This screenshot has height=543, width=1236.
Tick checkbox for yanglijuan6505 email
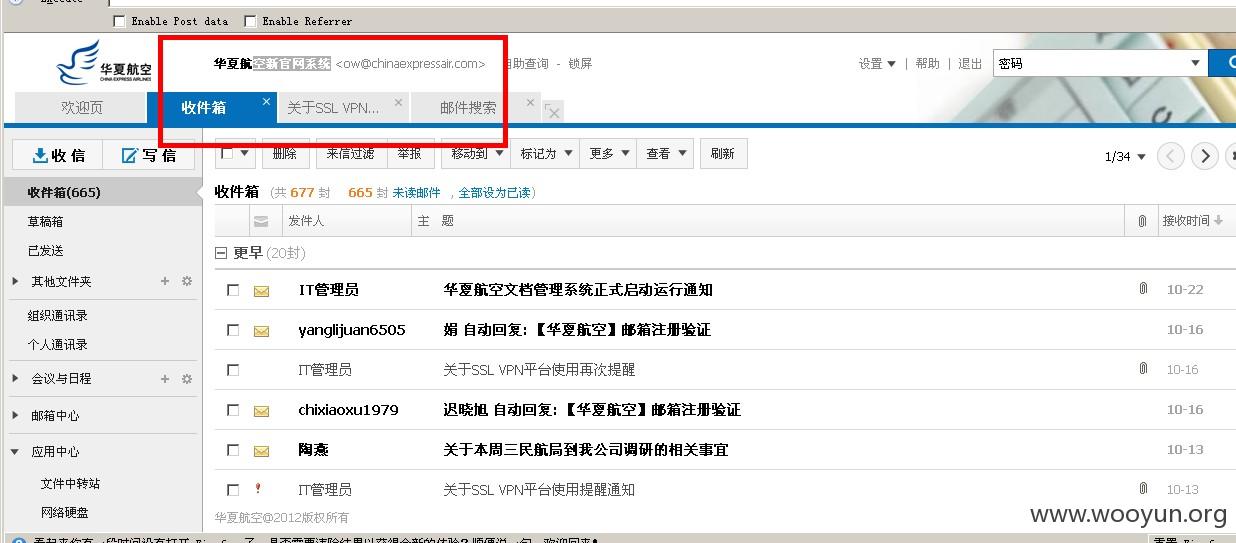[233, 330]
